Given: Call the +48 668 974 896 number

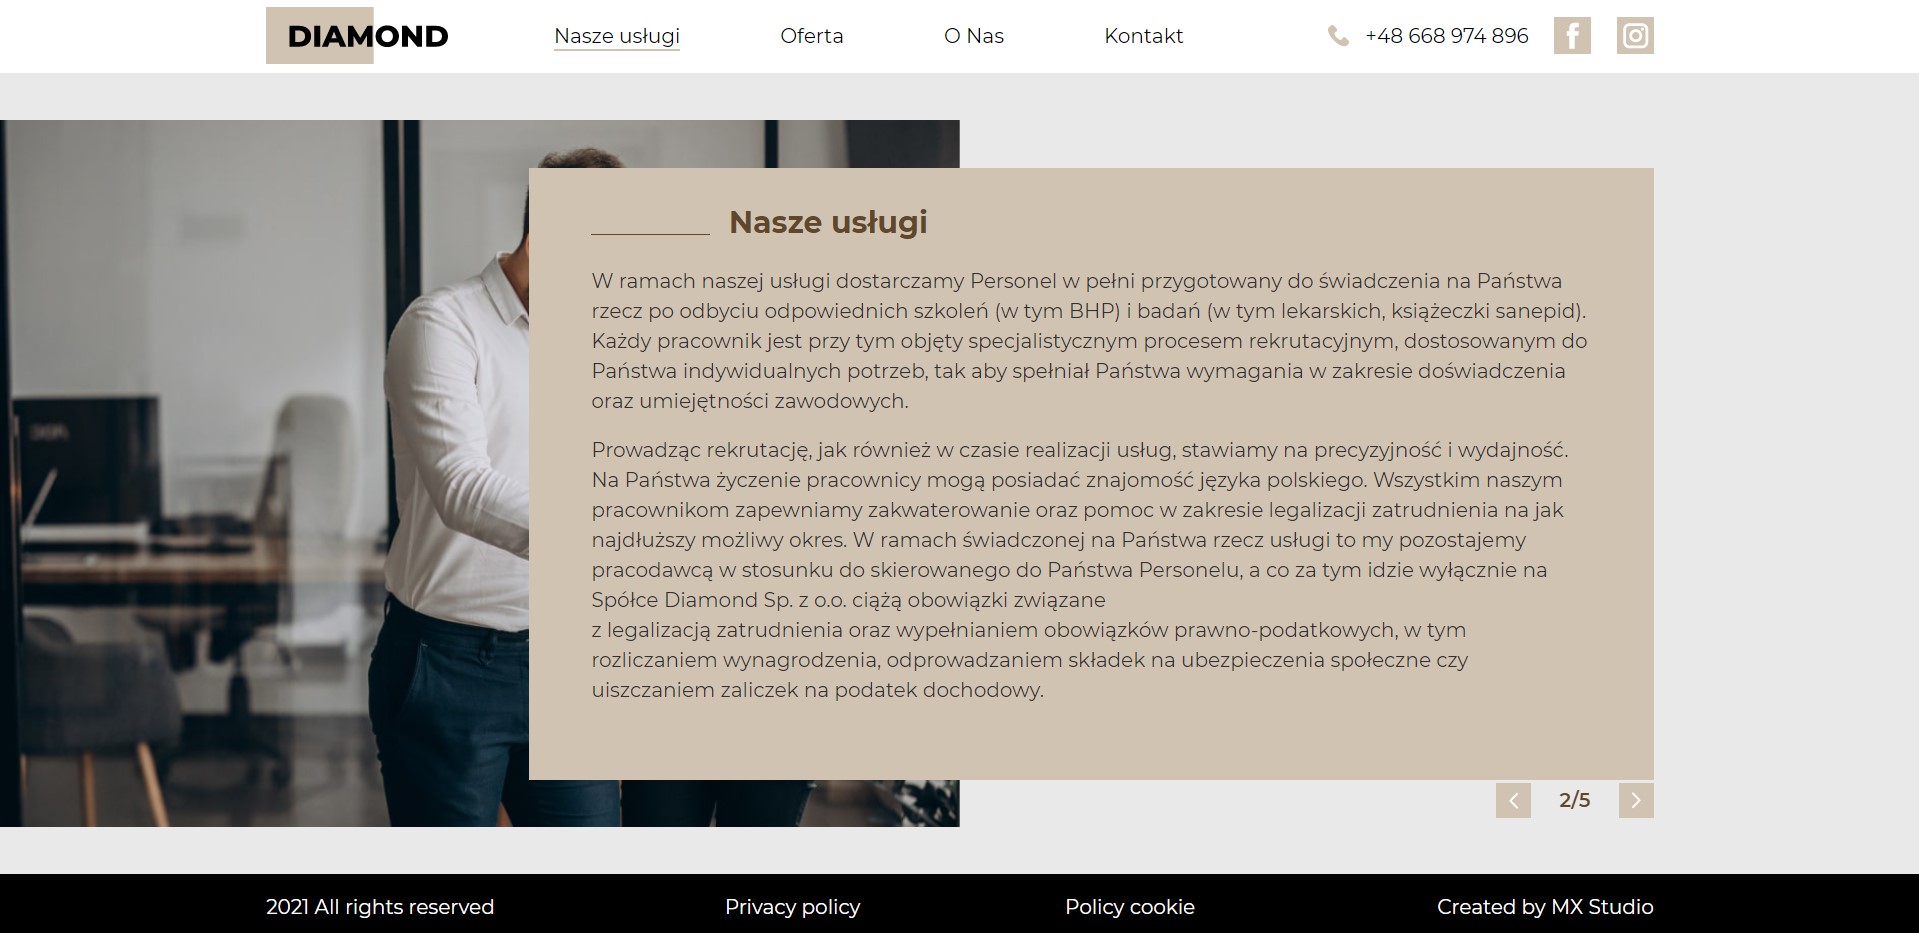Looking at the screenshot, I should pyautogui.click(x=1446, y=36).
